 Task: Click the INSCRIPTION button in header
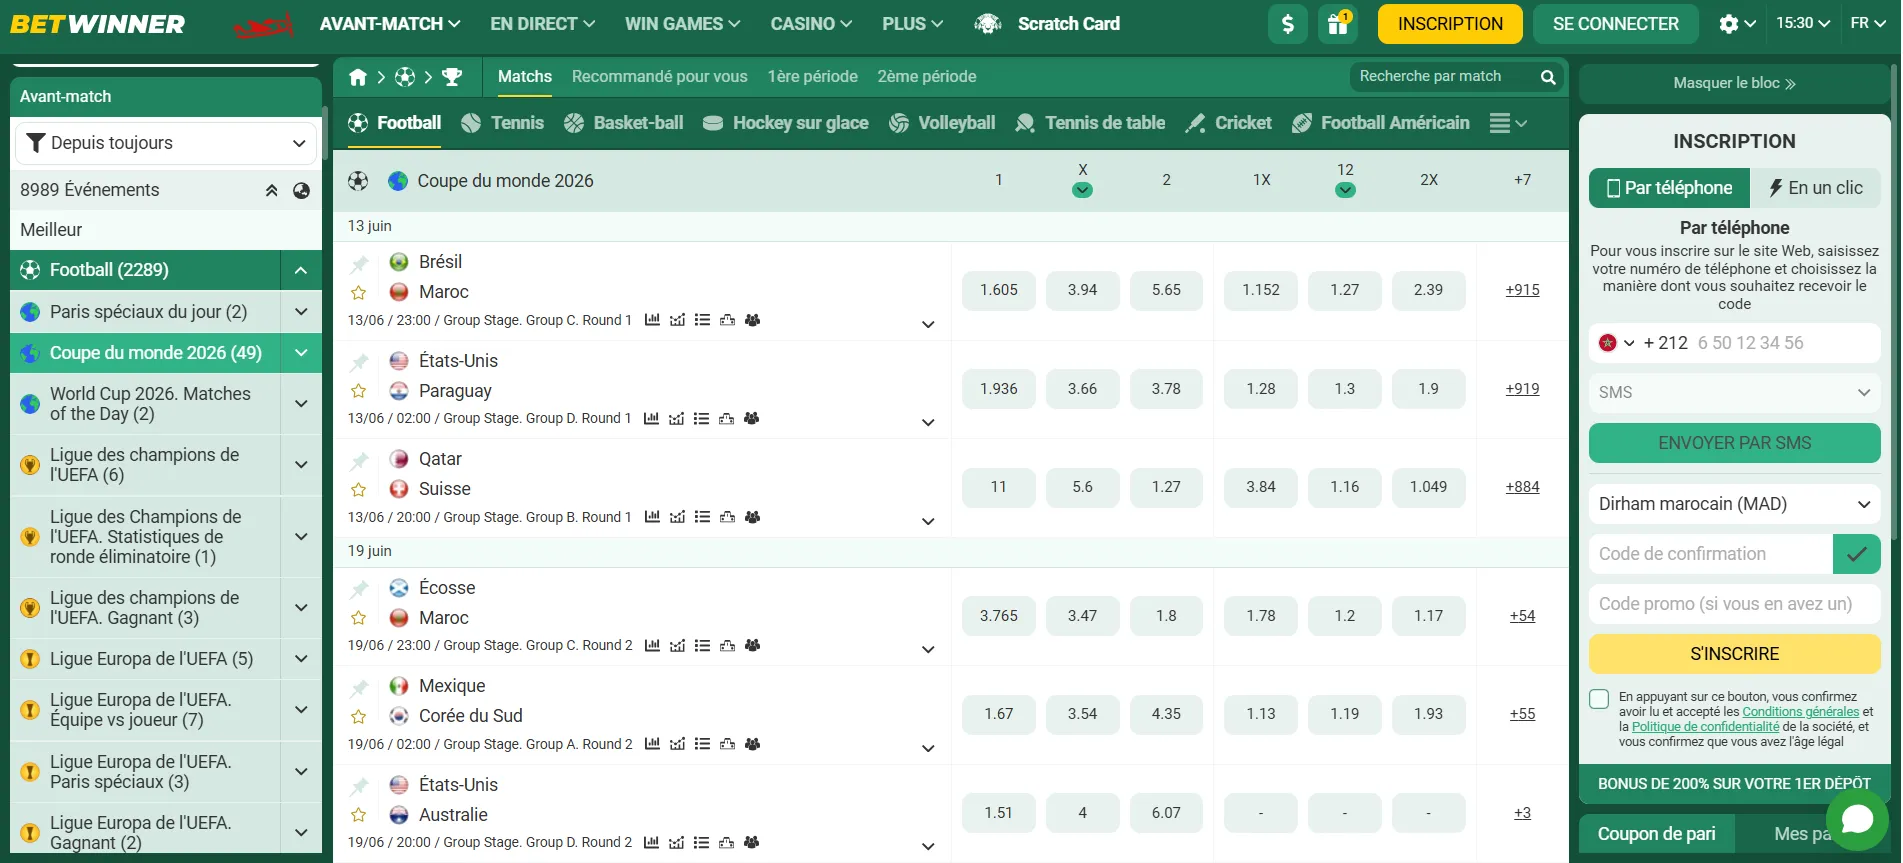pos(1450,24)
